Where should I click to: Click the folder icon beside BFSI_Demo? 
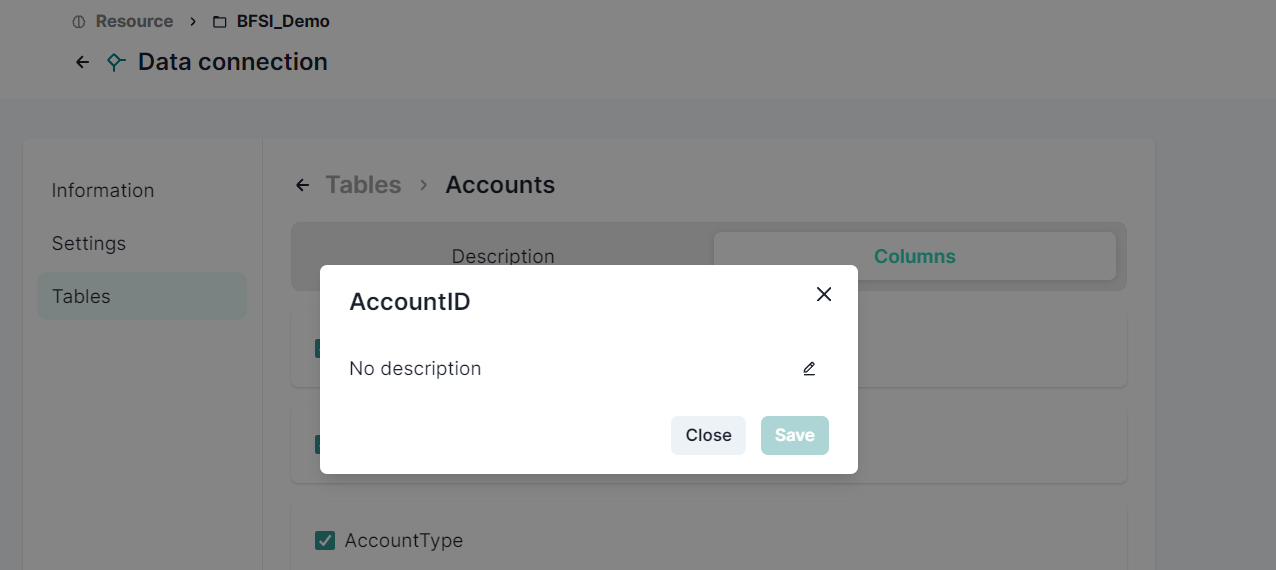[220, 22]
